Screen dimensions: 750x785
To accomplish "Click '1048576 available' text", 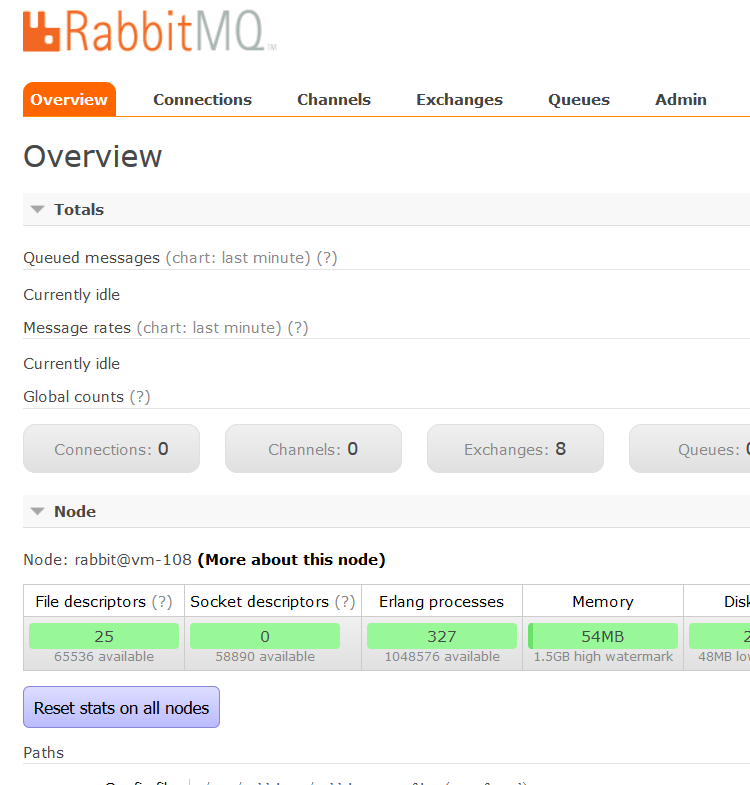I will 442,657.
